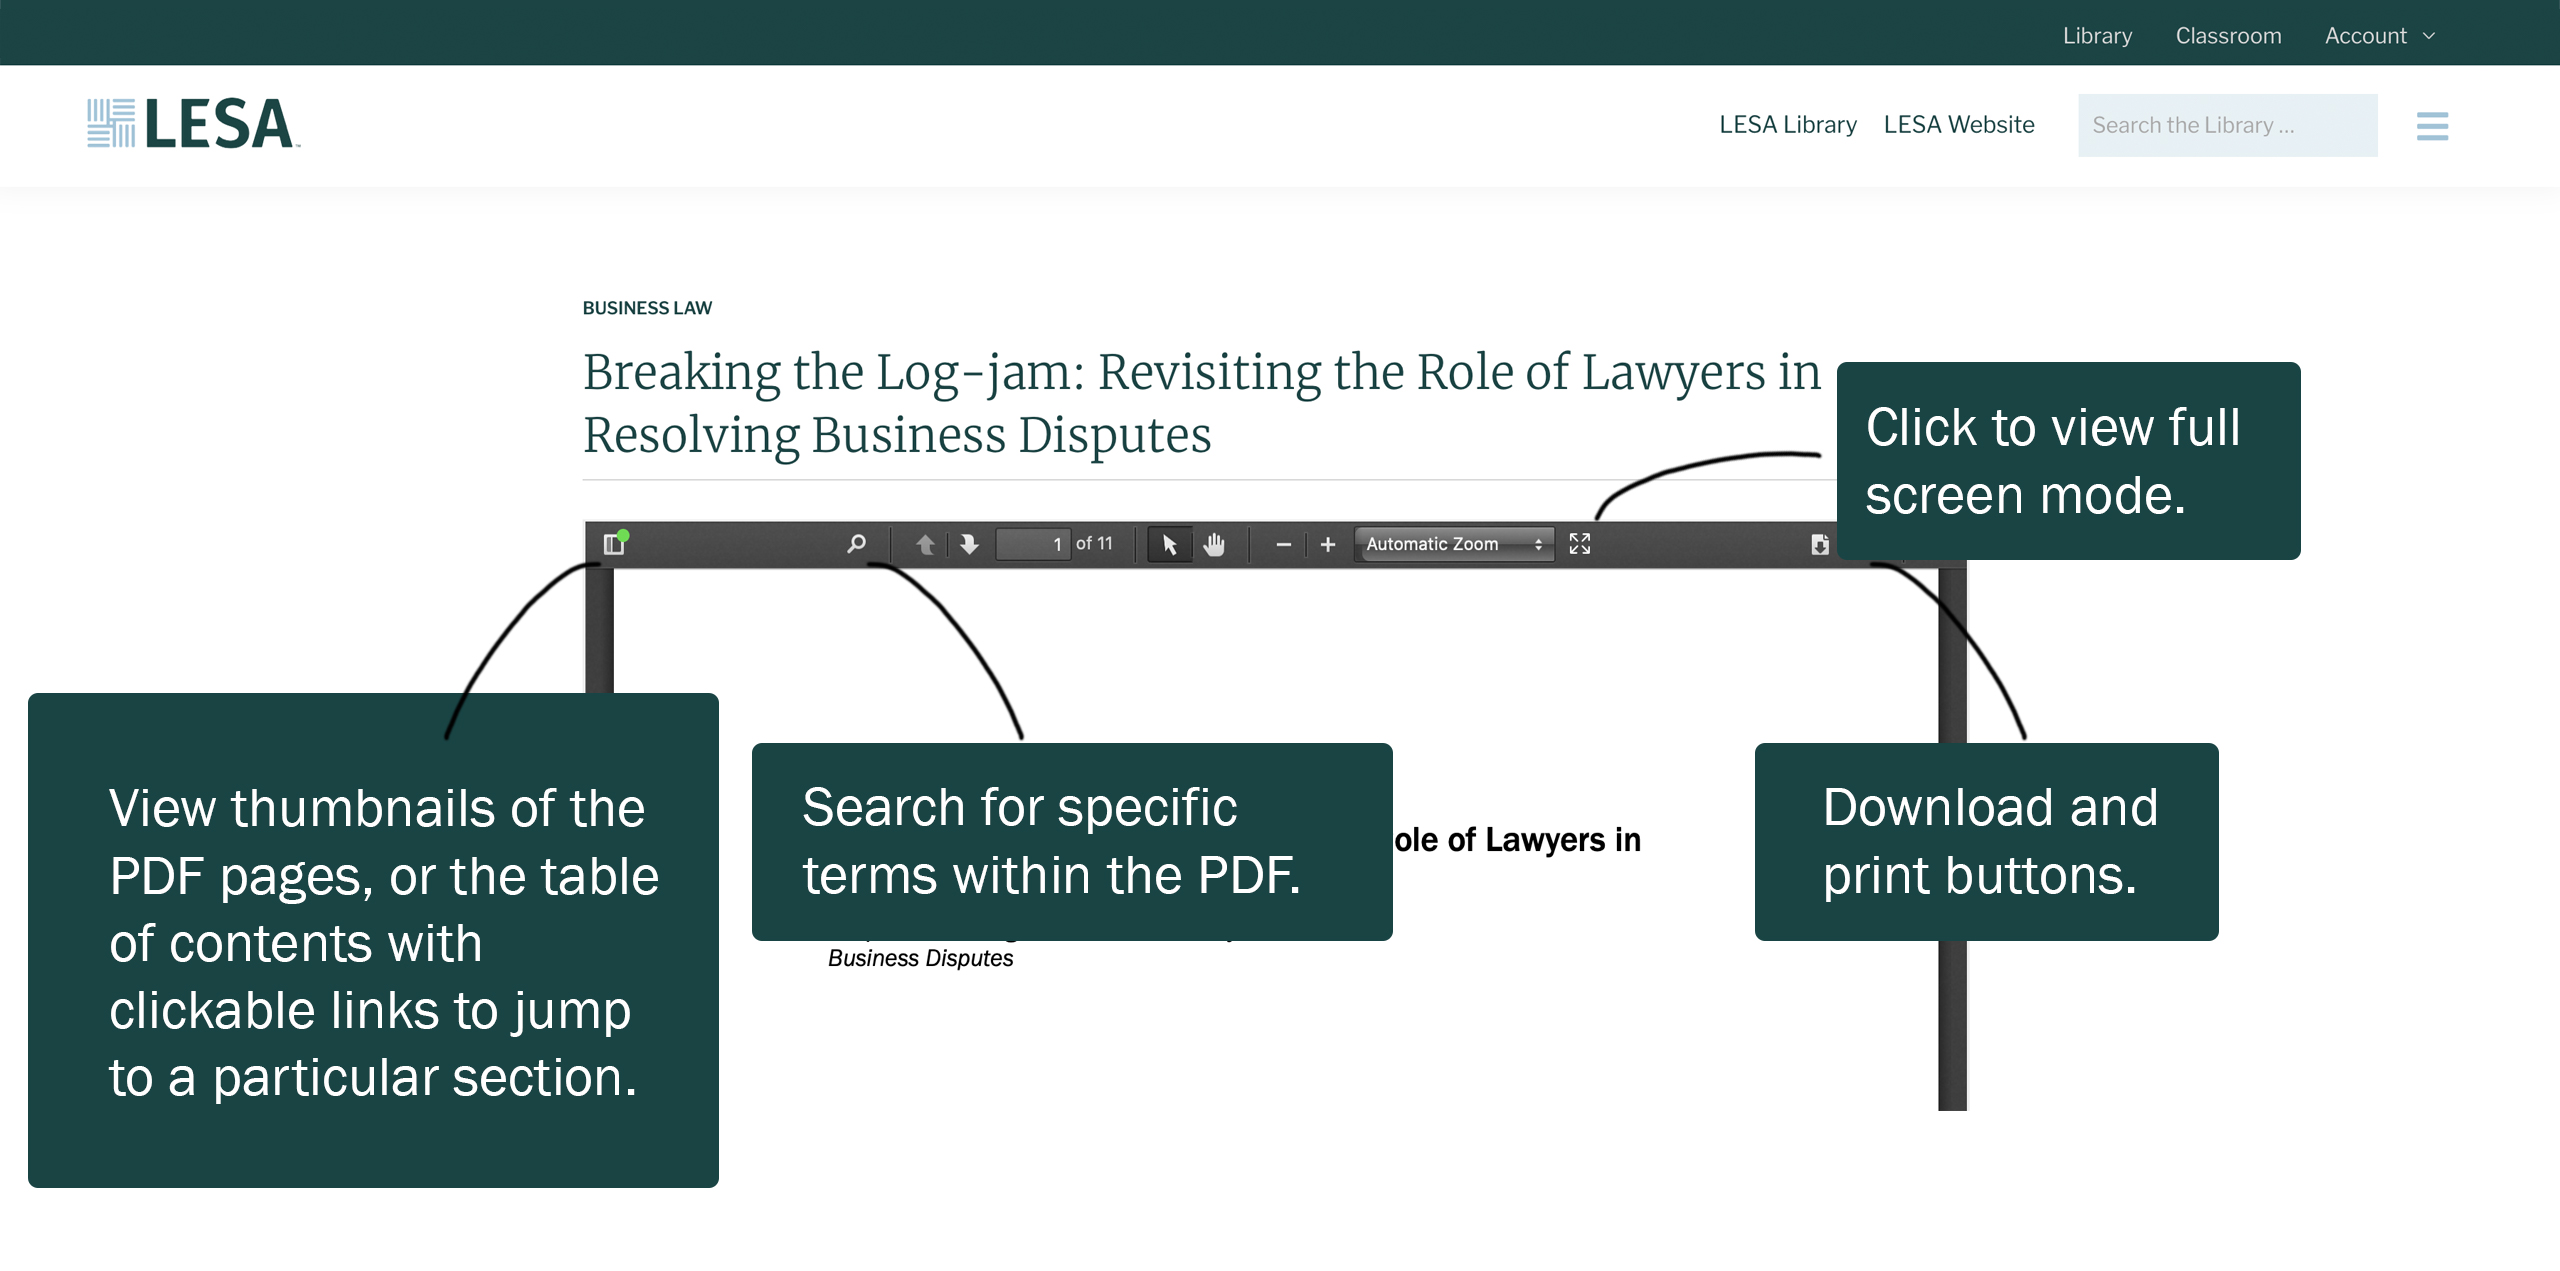This screenshot has height=1271, width=2560.
Task: Click the Classroom navigation menu item
Action: click(x=2224, y=33)
